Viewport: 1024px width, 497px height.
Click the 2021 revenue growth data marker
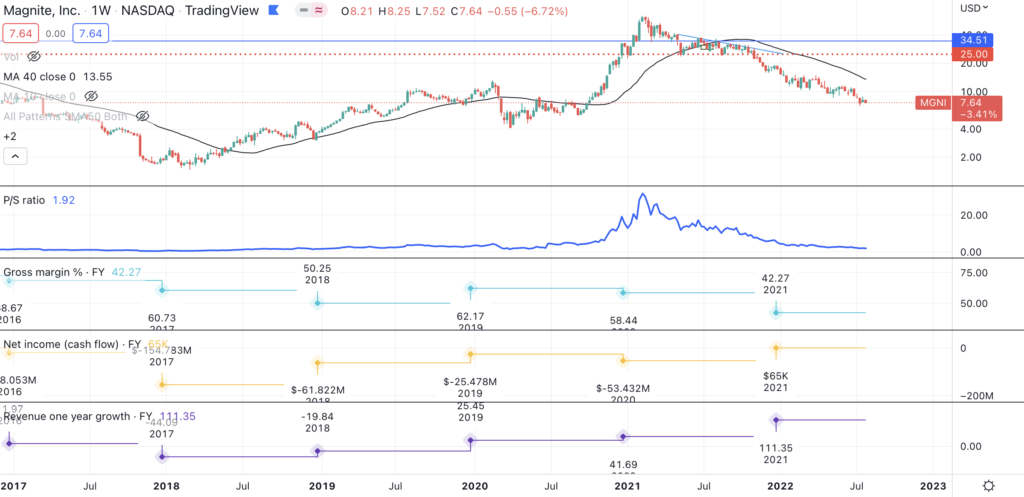[776, 419]
